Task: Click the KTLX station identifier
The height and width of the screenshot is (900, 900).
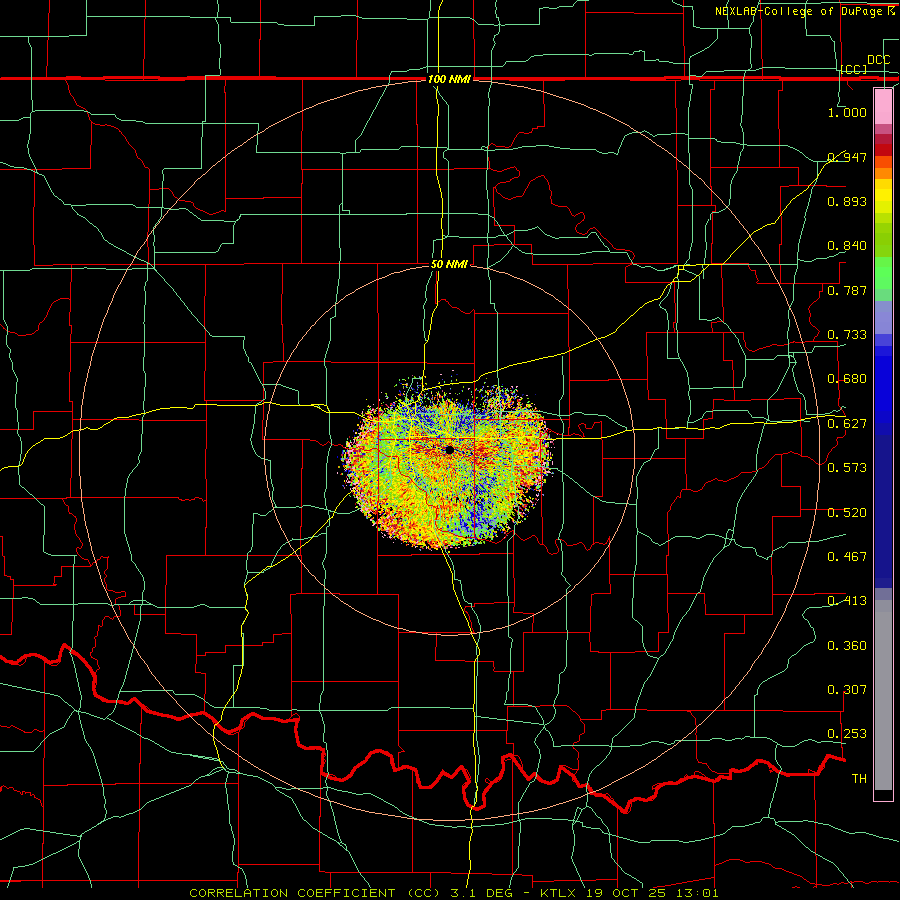Action: click(560, 893)
